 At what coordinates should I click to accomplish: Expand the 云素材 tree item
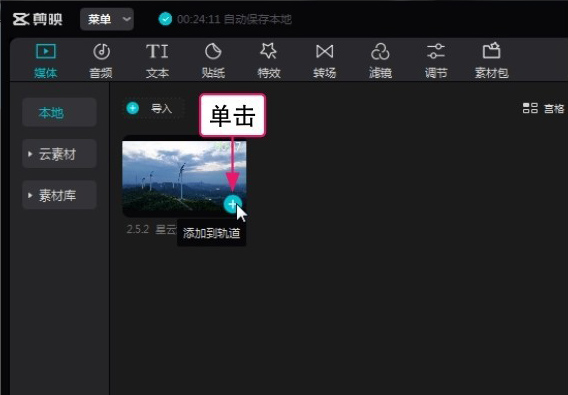(x=59, y=154)
